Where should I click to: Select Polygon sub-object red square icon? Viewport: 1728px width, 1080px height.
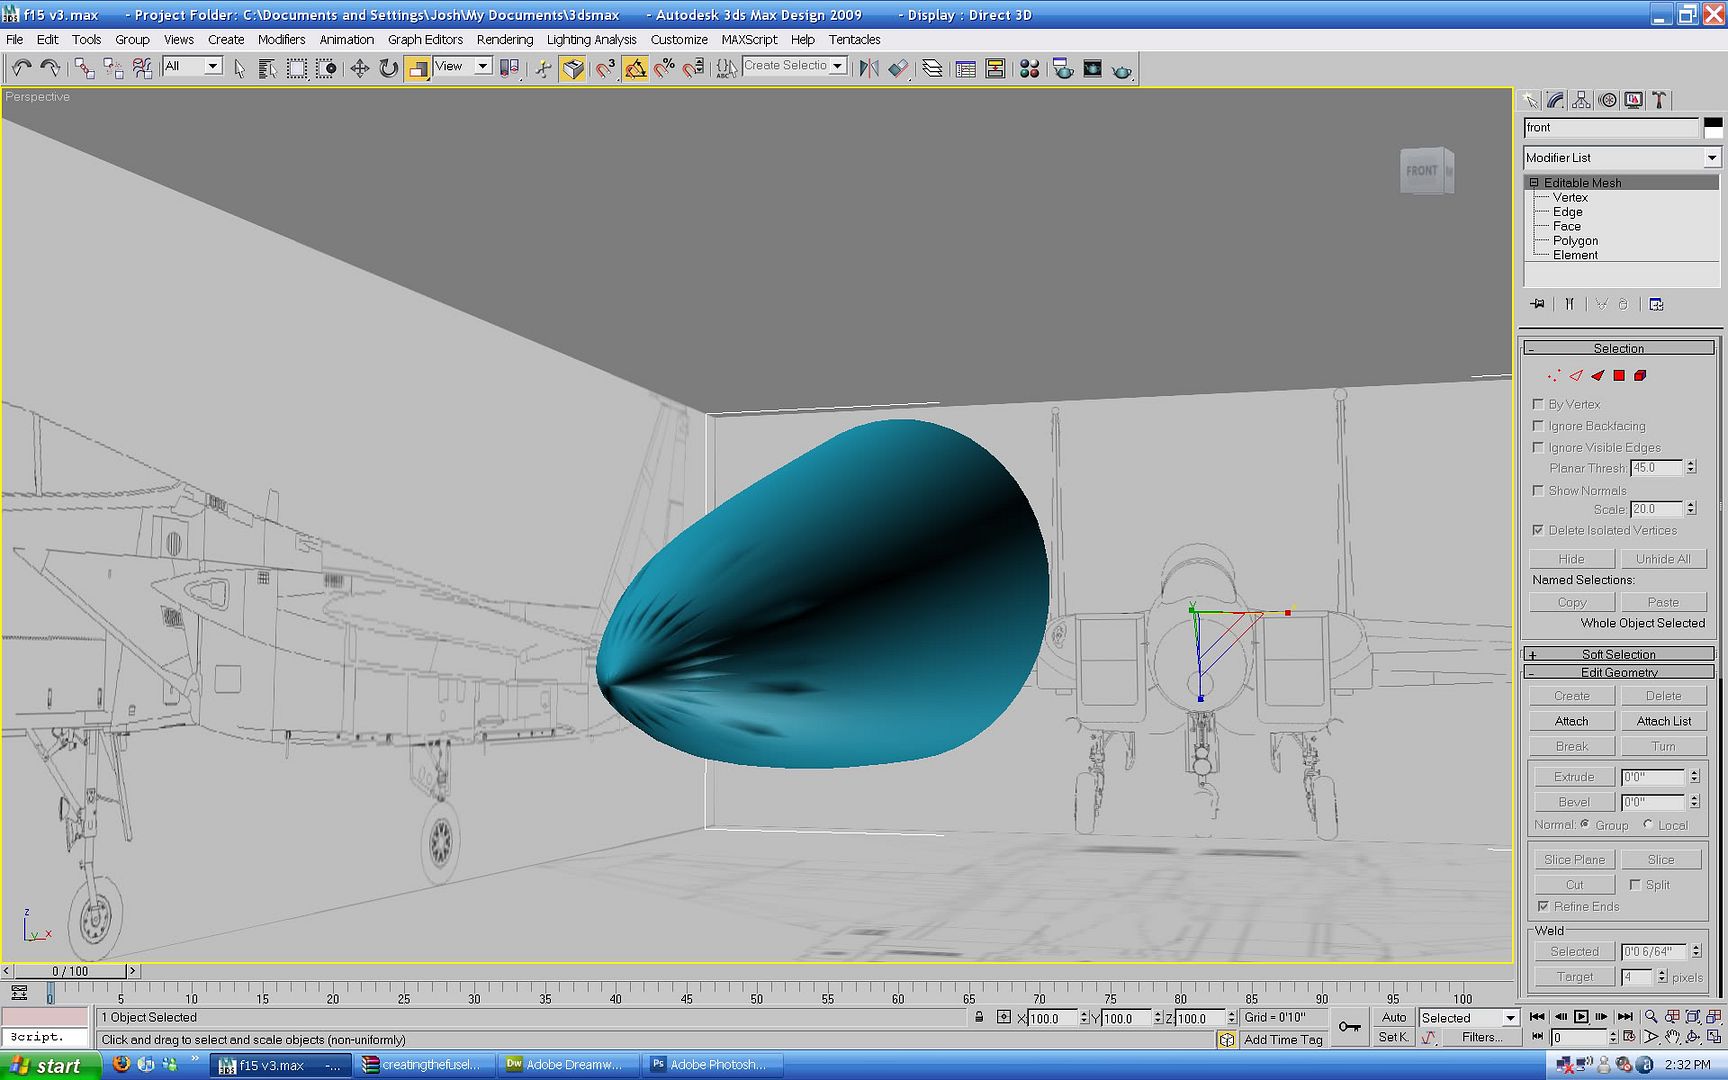[x=1619, y=376]
